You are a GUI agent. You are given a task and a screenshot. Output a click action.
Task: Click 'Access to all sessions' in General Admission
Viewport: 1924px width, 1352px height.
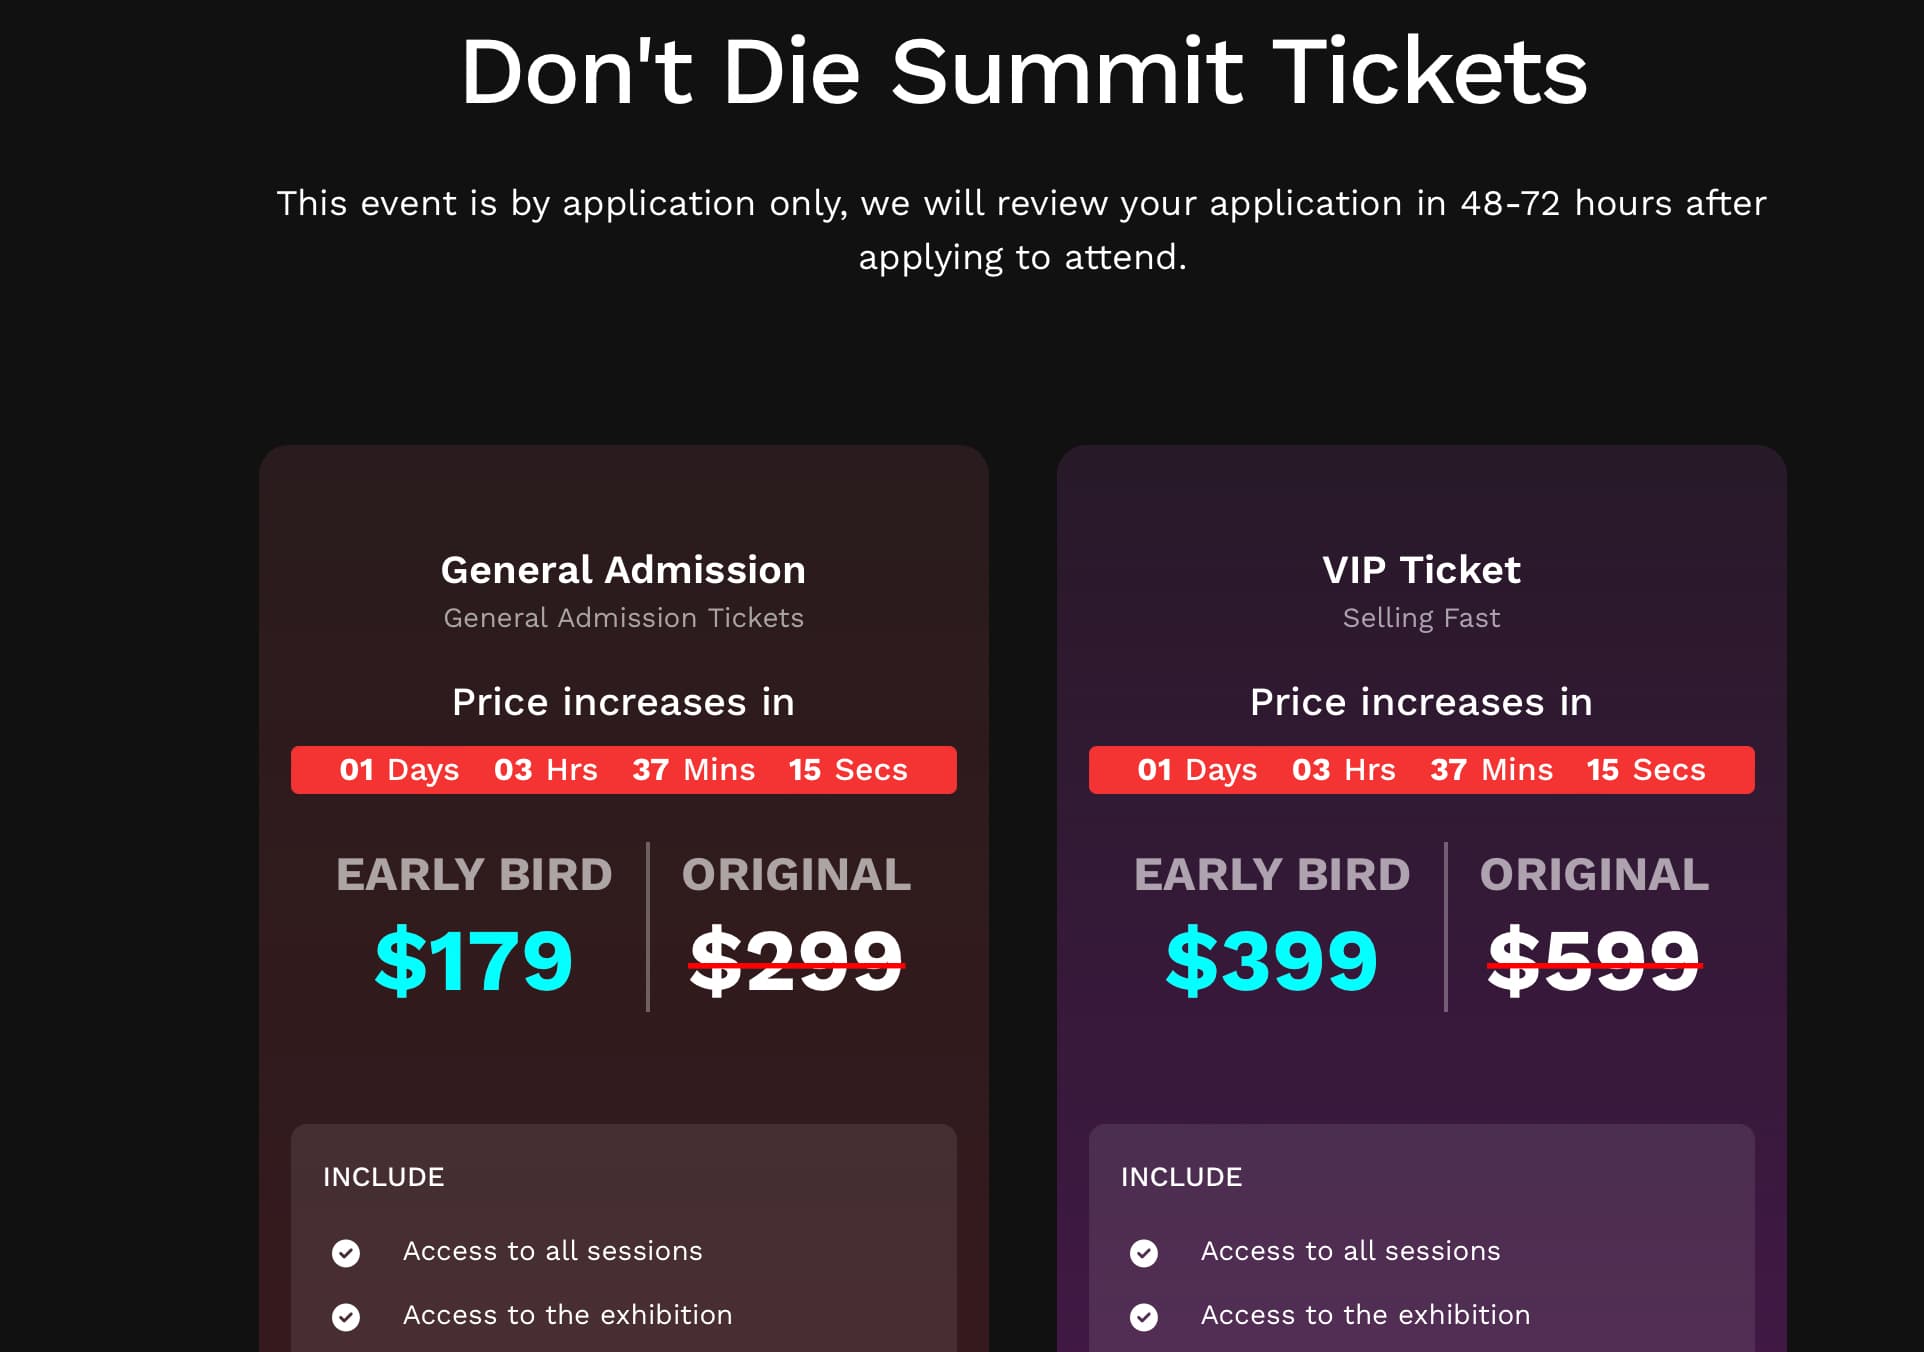coord(552,1251)
